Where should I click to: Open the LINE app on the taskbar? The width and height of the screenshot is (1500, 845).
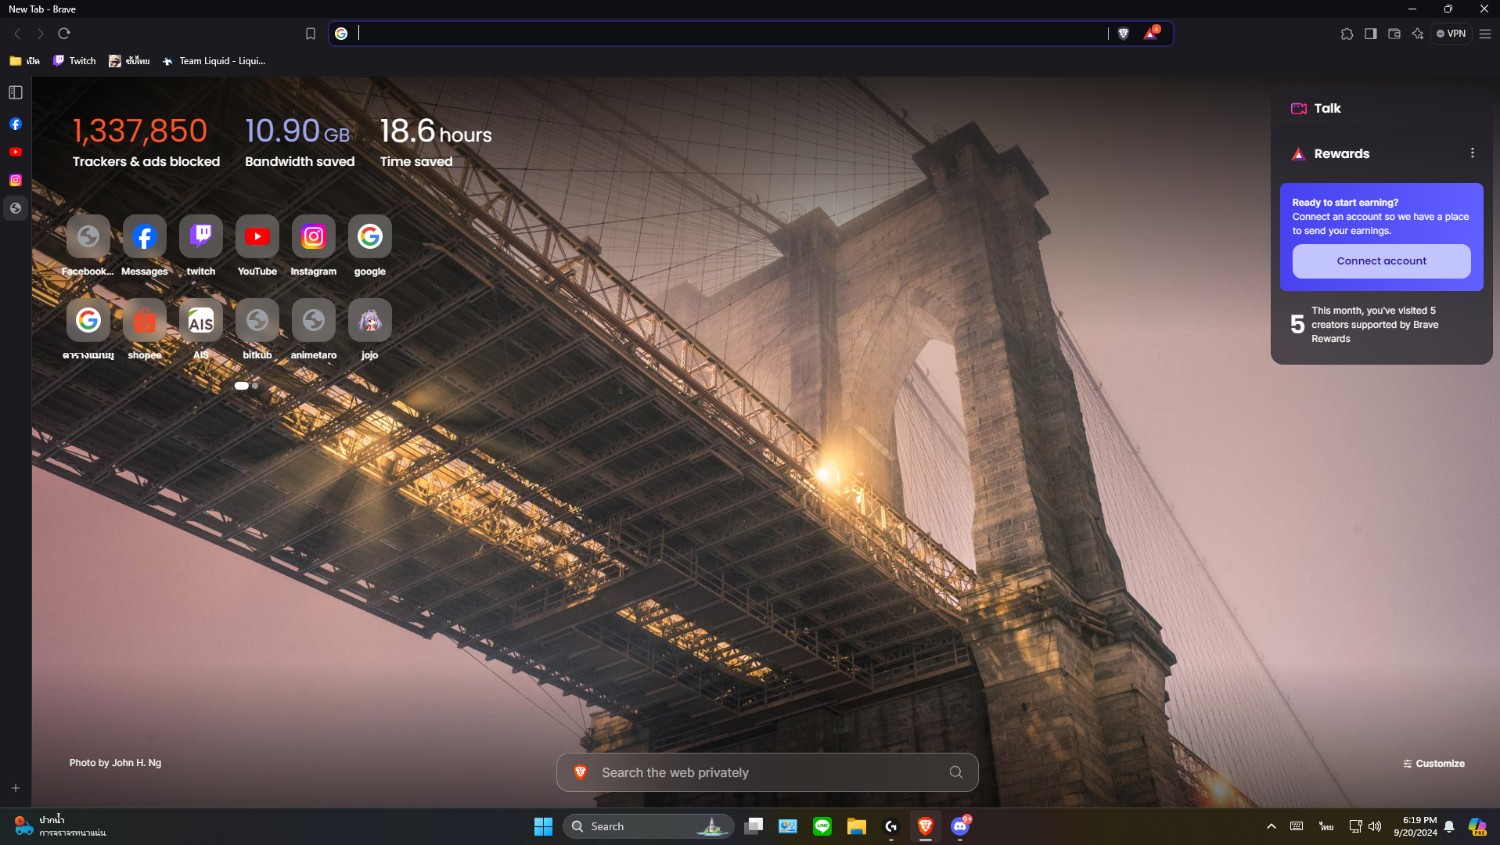pyautogui.click(x=822, y=826)
